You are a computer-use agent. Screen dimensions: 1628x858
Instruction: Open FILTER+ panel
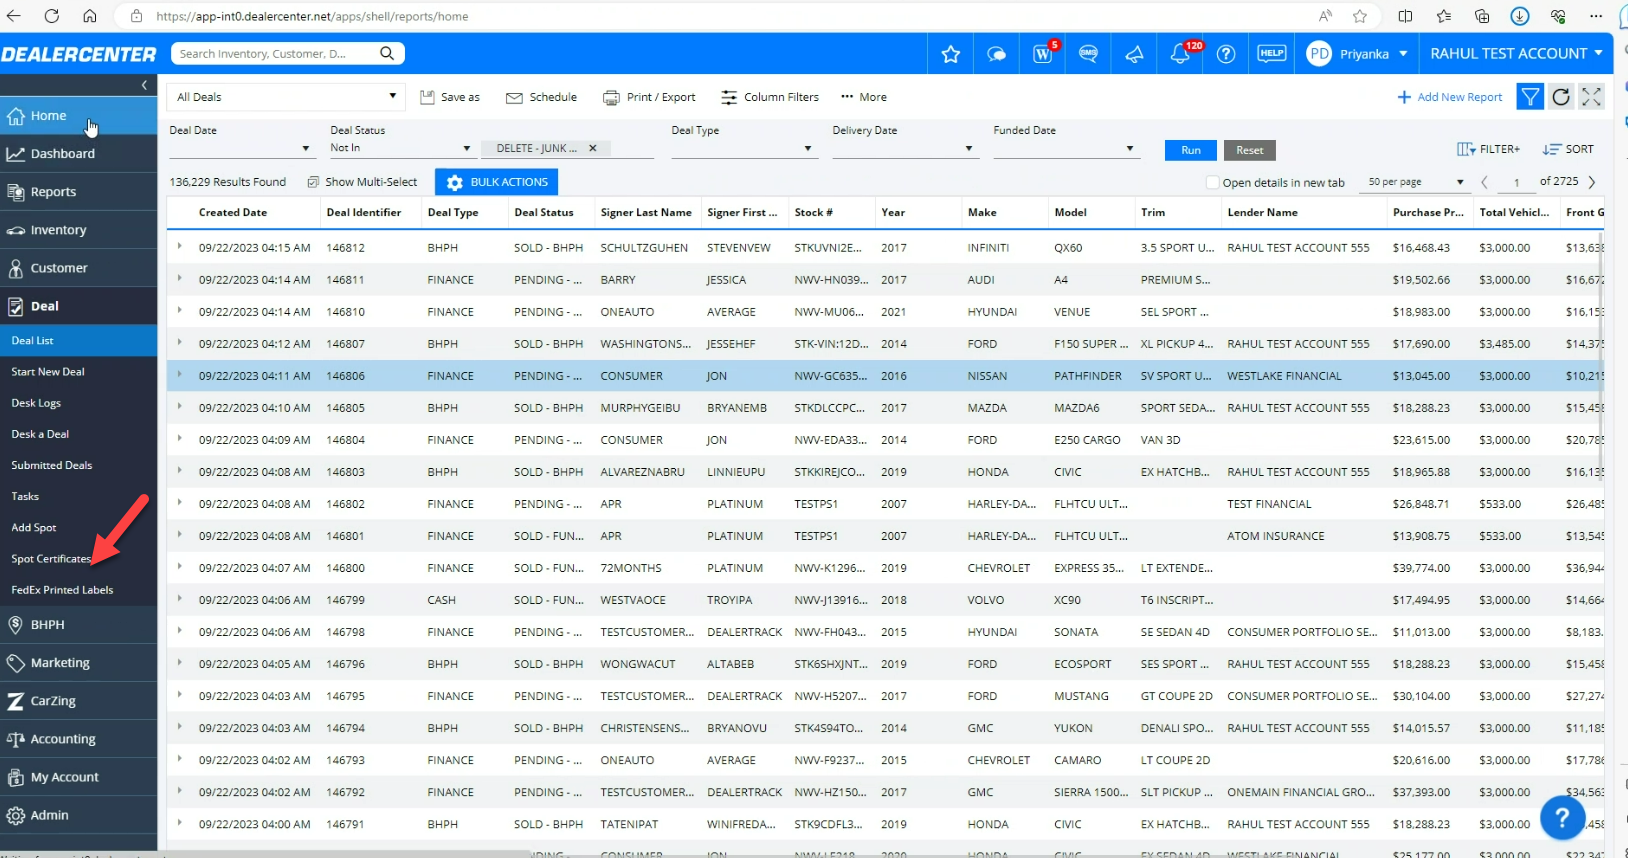click(x=1488, y=149)
